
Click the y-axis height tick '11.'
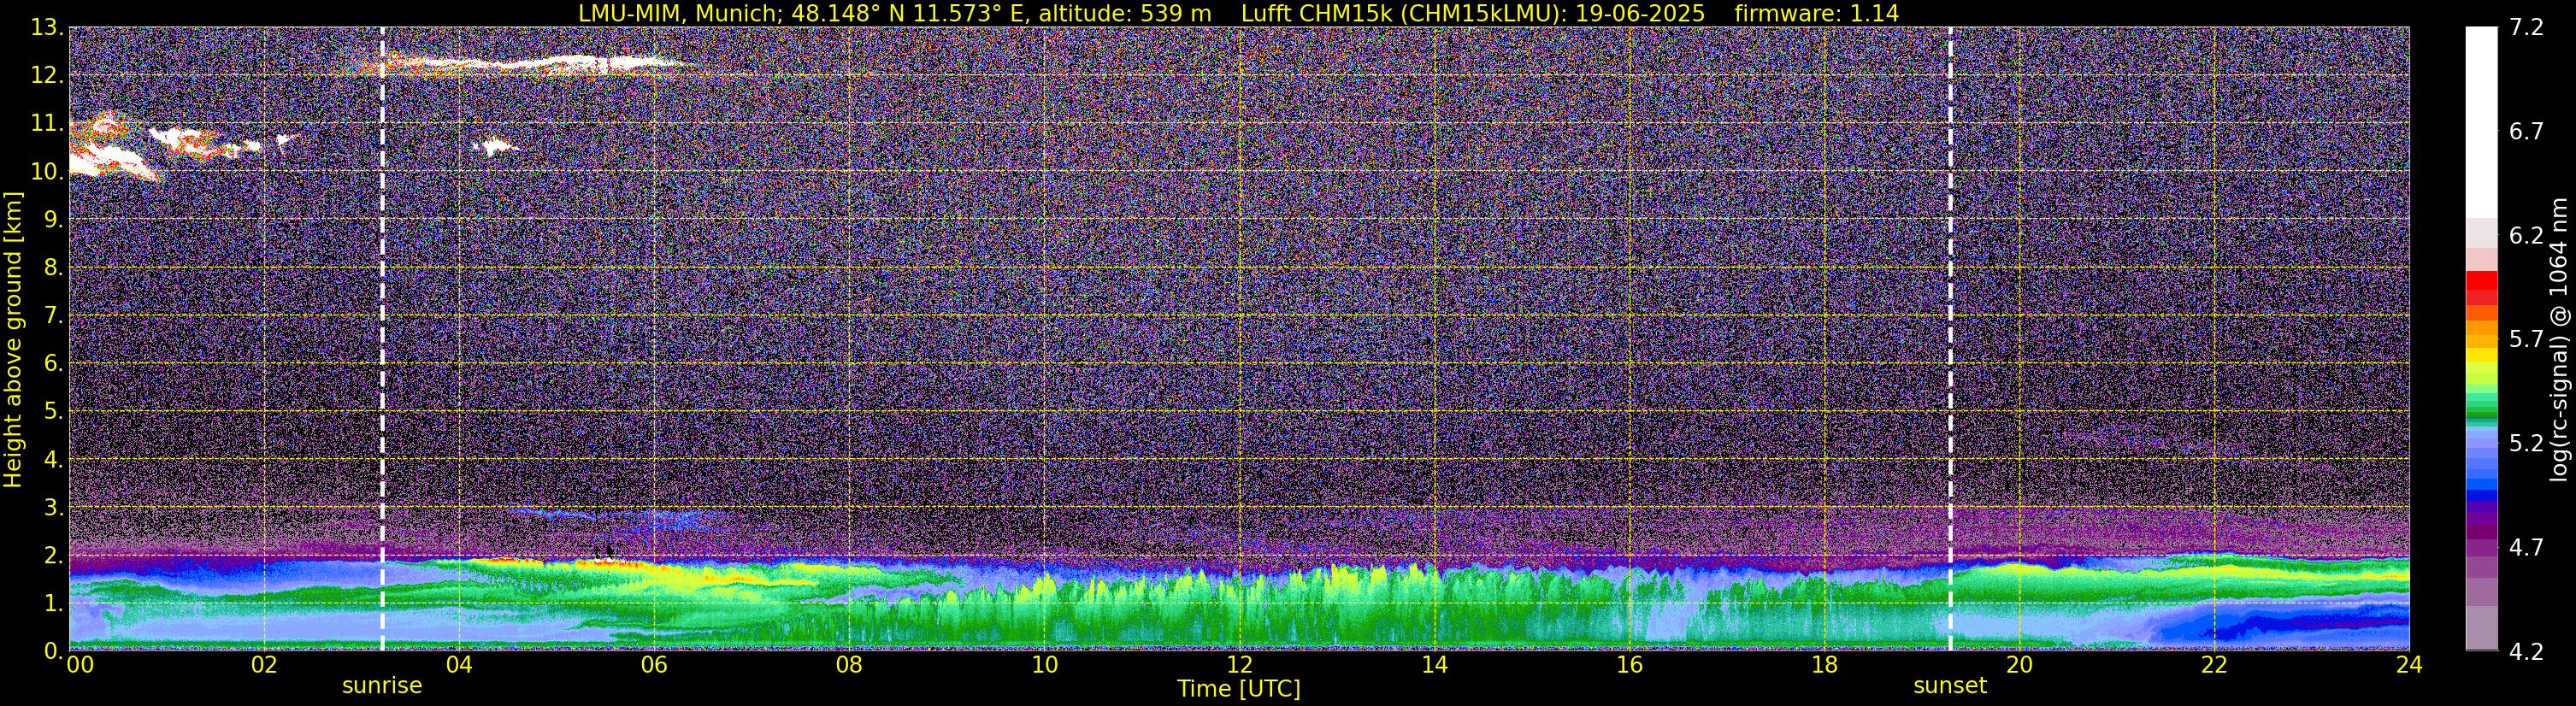[x=46, y=123]
